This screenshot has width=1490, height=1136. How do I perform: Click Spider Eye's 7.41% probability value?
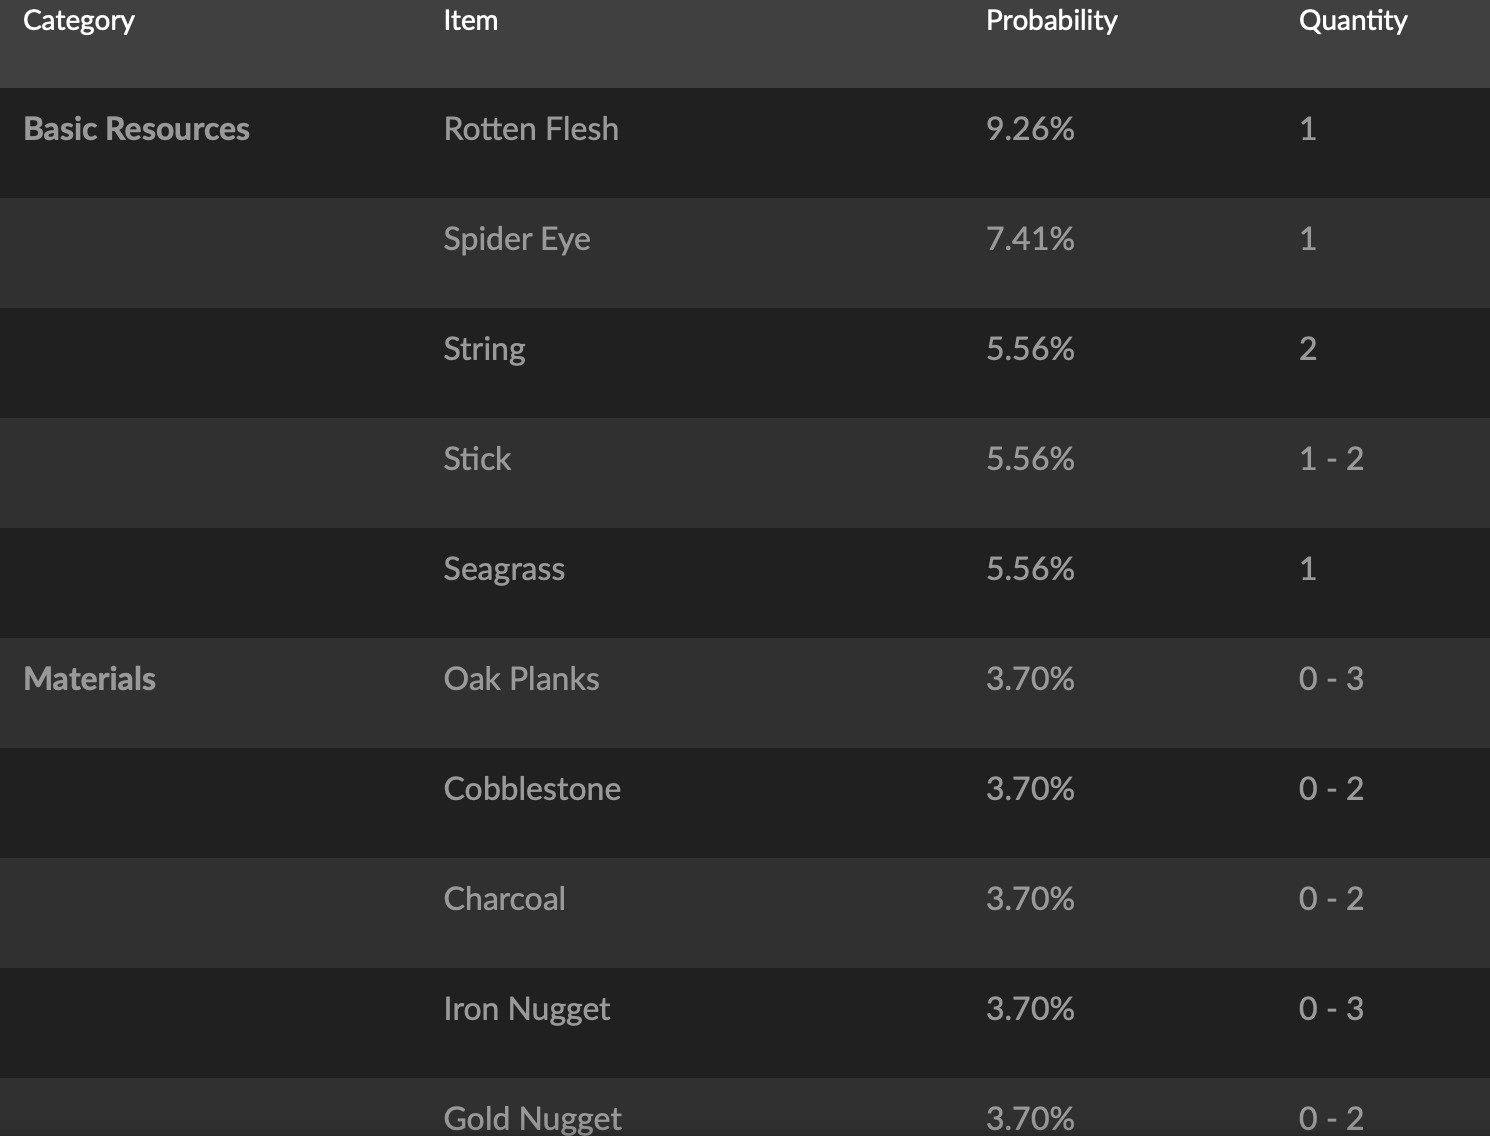tap(1030, 239)
